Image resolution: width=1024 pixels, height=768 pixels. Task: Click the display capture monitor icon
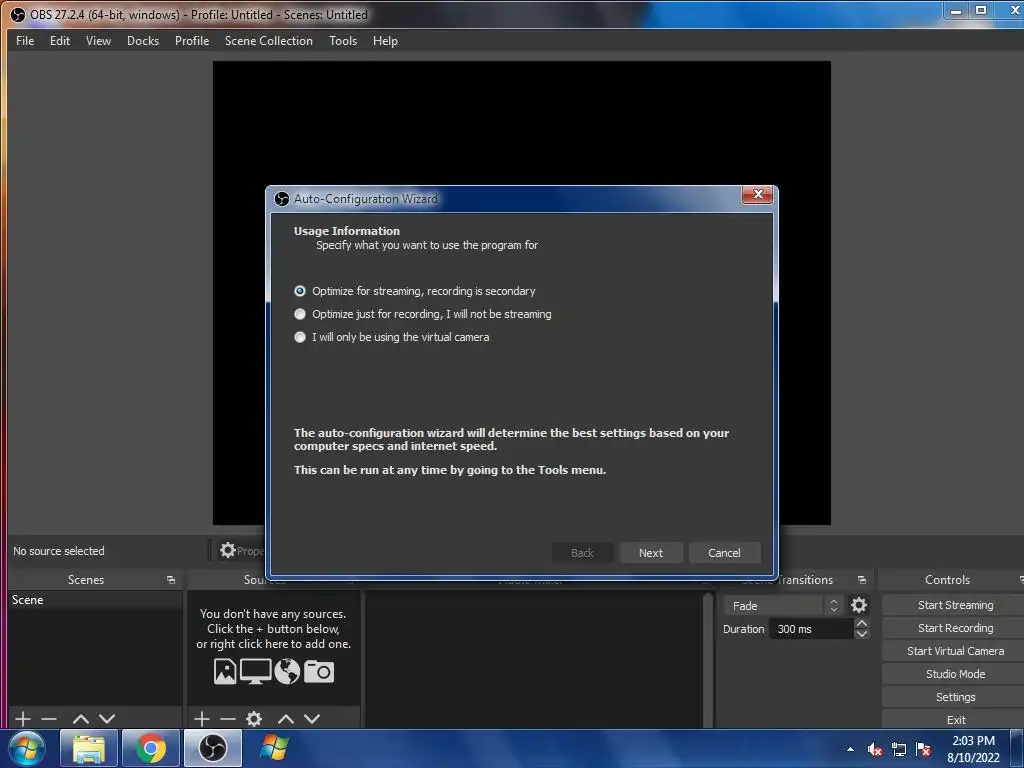[x=255, y=671]
